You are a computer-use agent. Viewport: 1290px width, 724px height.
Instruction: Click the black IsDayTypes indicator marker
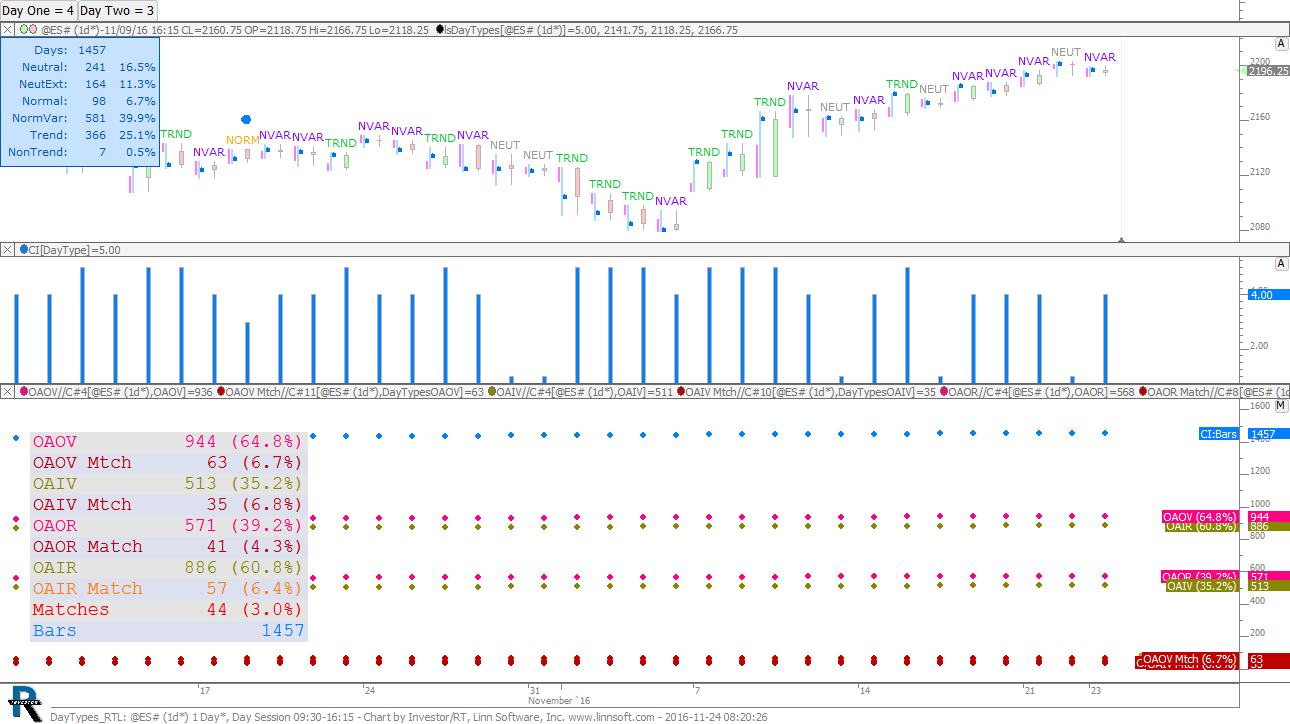click(441, 30)
